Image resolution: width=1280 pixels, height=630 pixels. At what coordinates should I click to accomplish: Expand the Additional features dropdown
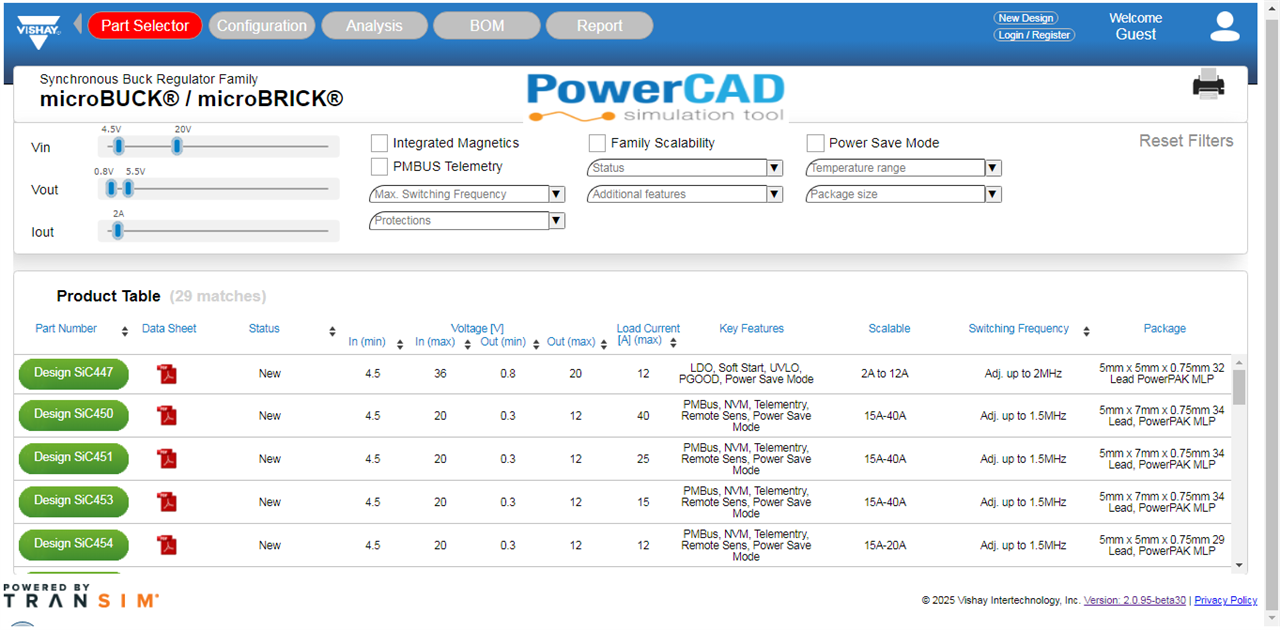point(685,194)
